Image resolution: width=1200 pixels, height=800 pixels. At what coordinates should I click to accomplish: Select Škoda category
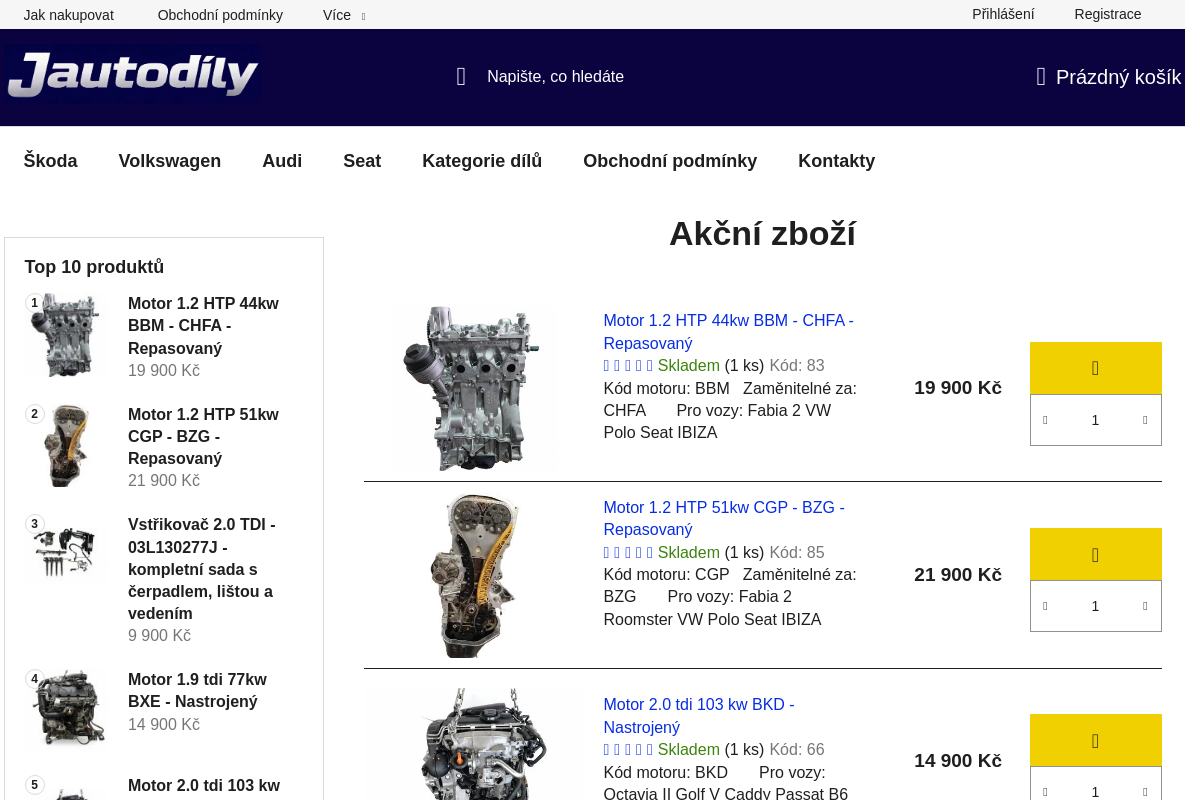click(x=50, y=161)
